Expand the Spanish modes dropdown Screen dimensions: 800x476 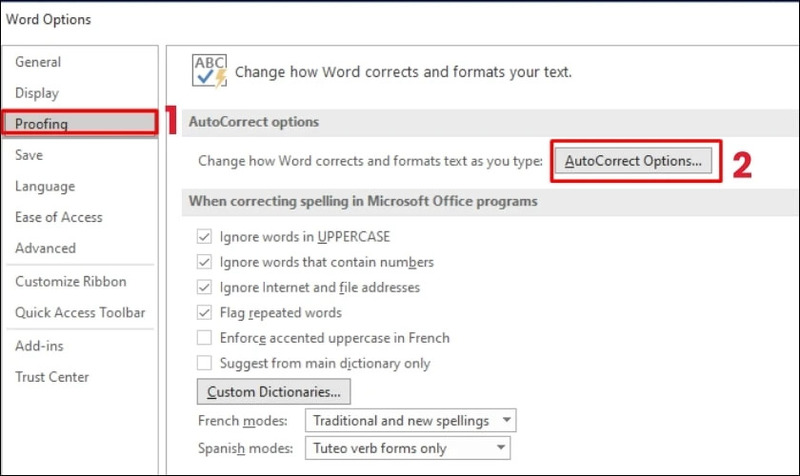coord(407,448)
